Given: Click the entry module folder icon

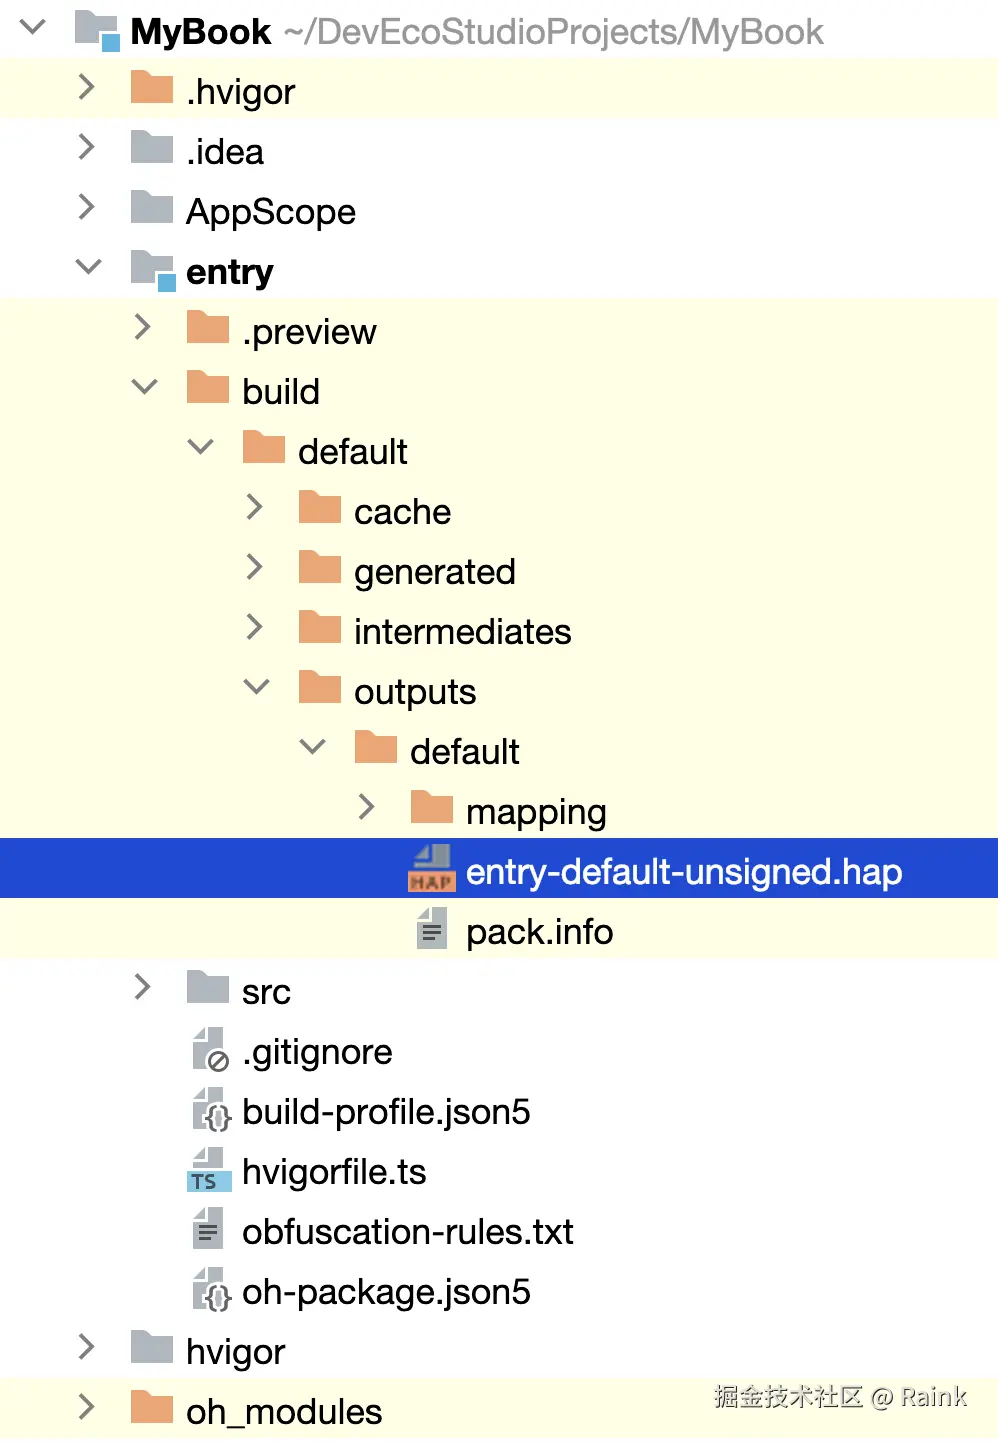Looking at the screenshot, I should 153,271.
